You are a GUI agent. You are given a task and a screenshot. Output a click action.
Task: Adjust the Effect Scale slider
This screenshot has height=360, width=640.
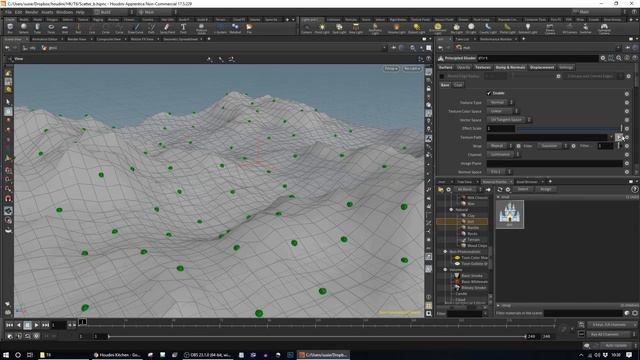point(569,128)
